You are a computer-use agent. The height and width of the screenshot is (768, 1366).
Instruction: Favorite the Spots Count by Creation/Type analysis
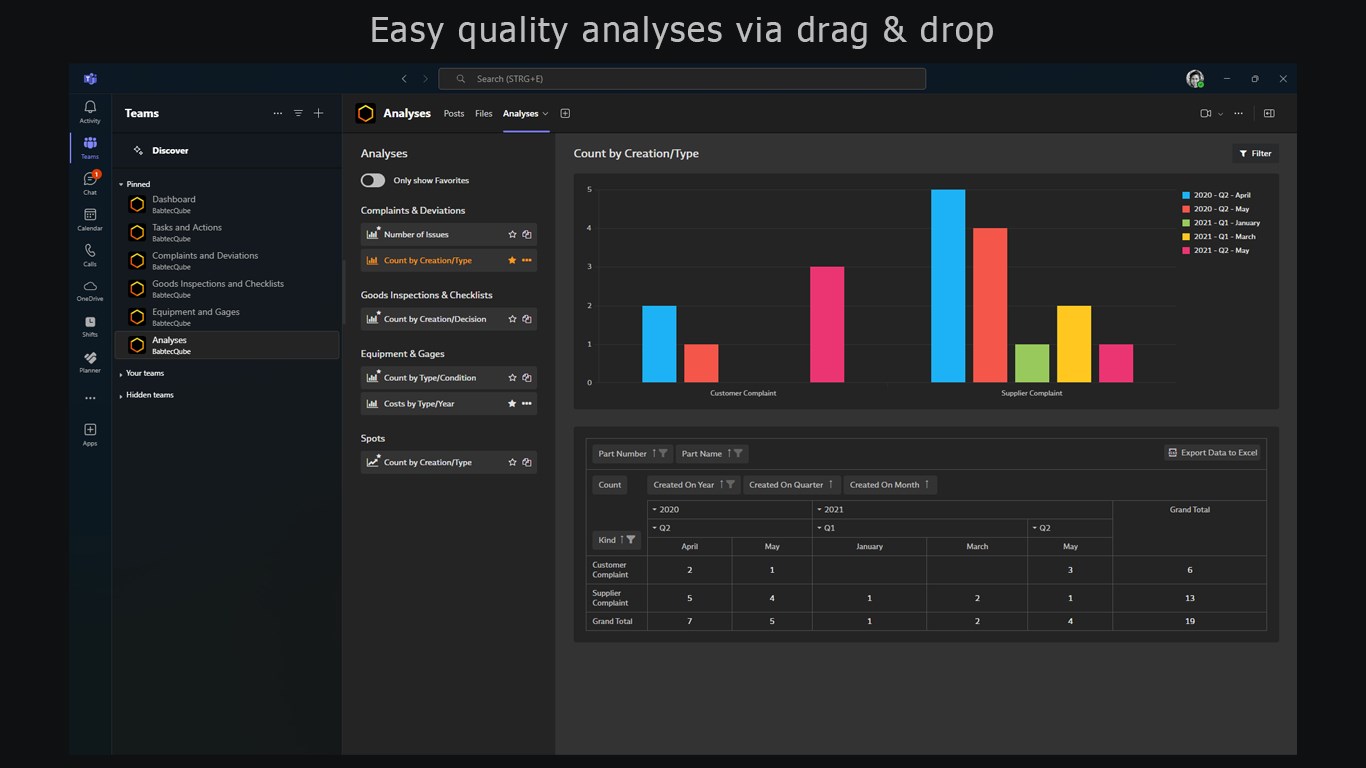pos(512,462)
